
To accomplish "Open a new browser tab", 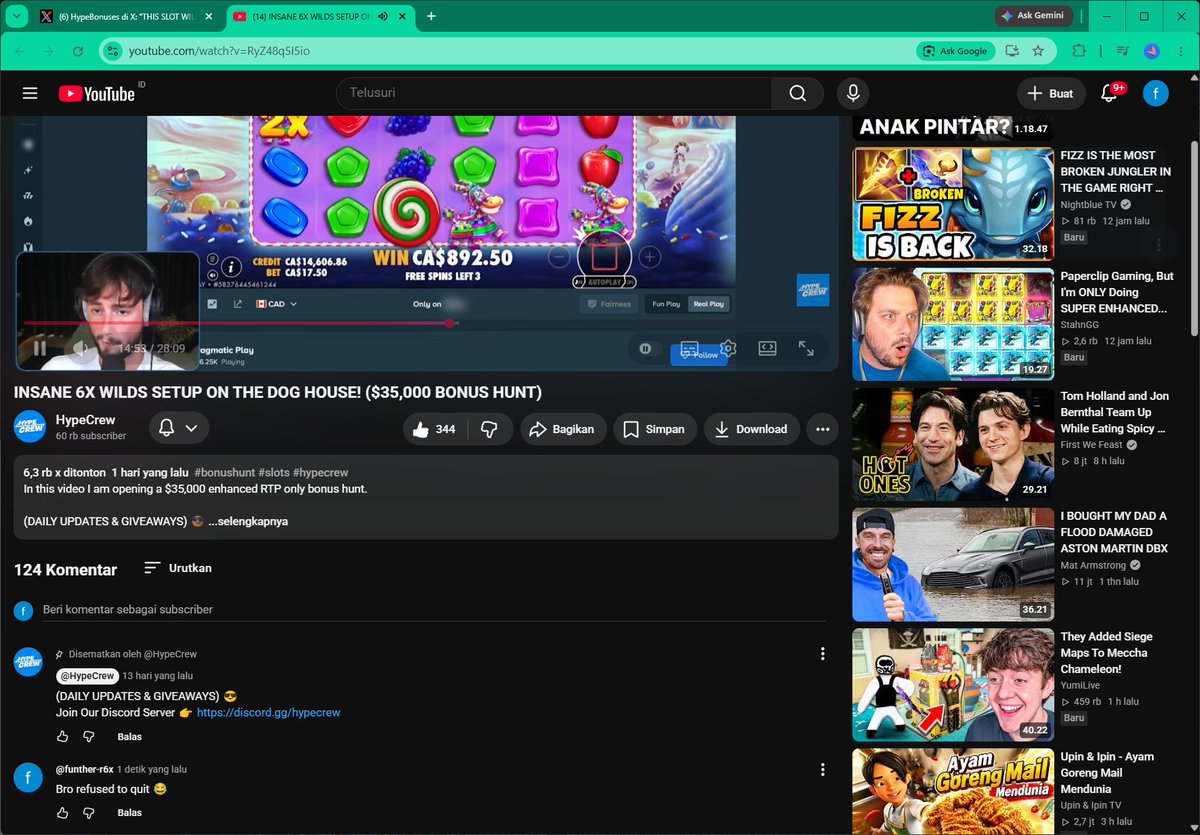I will pyautogui.click(x=431, y=16).
